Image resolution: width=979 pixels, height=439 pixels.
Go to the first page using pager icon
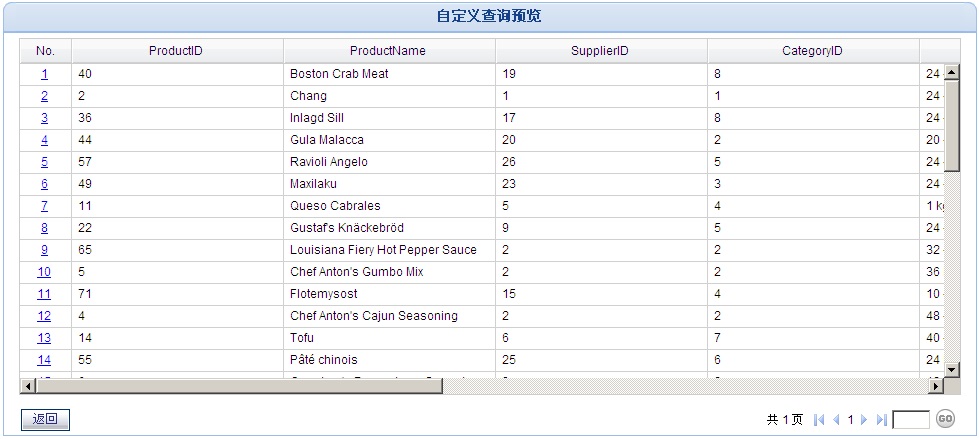[819, 420]
